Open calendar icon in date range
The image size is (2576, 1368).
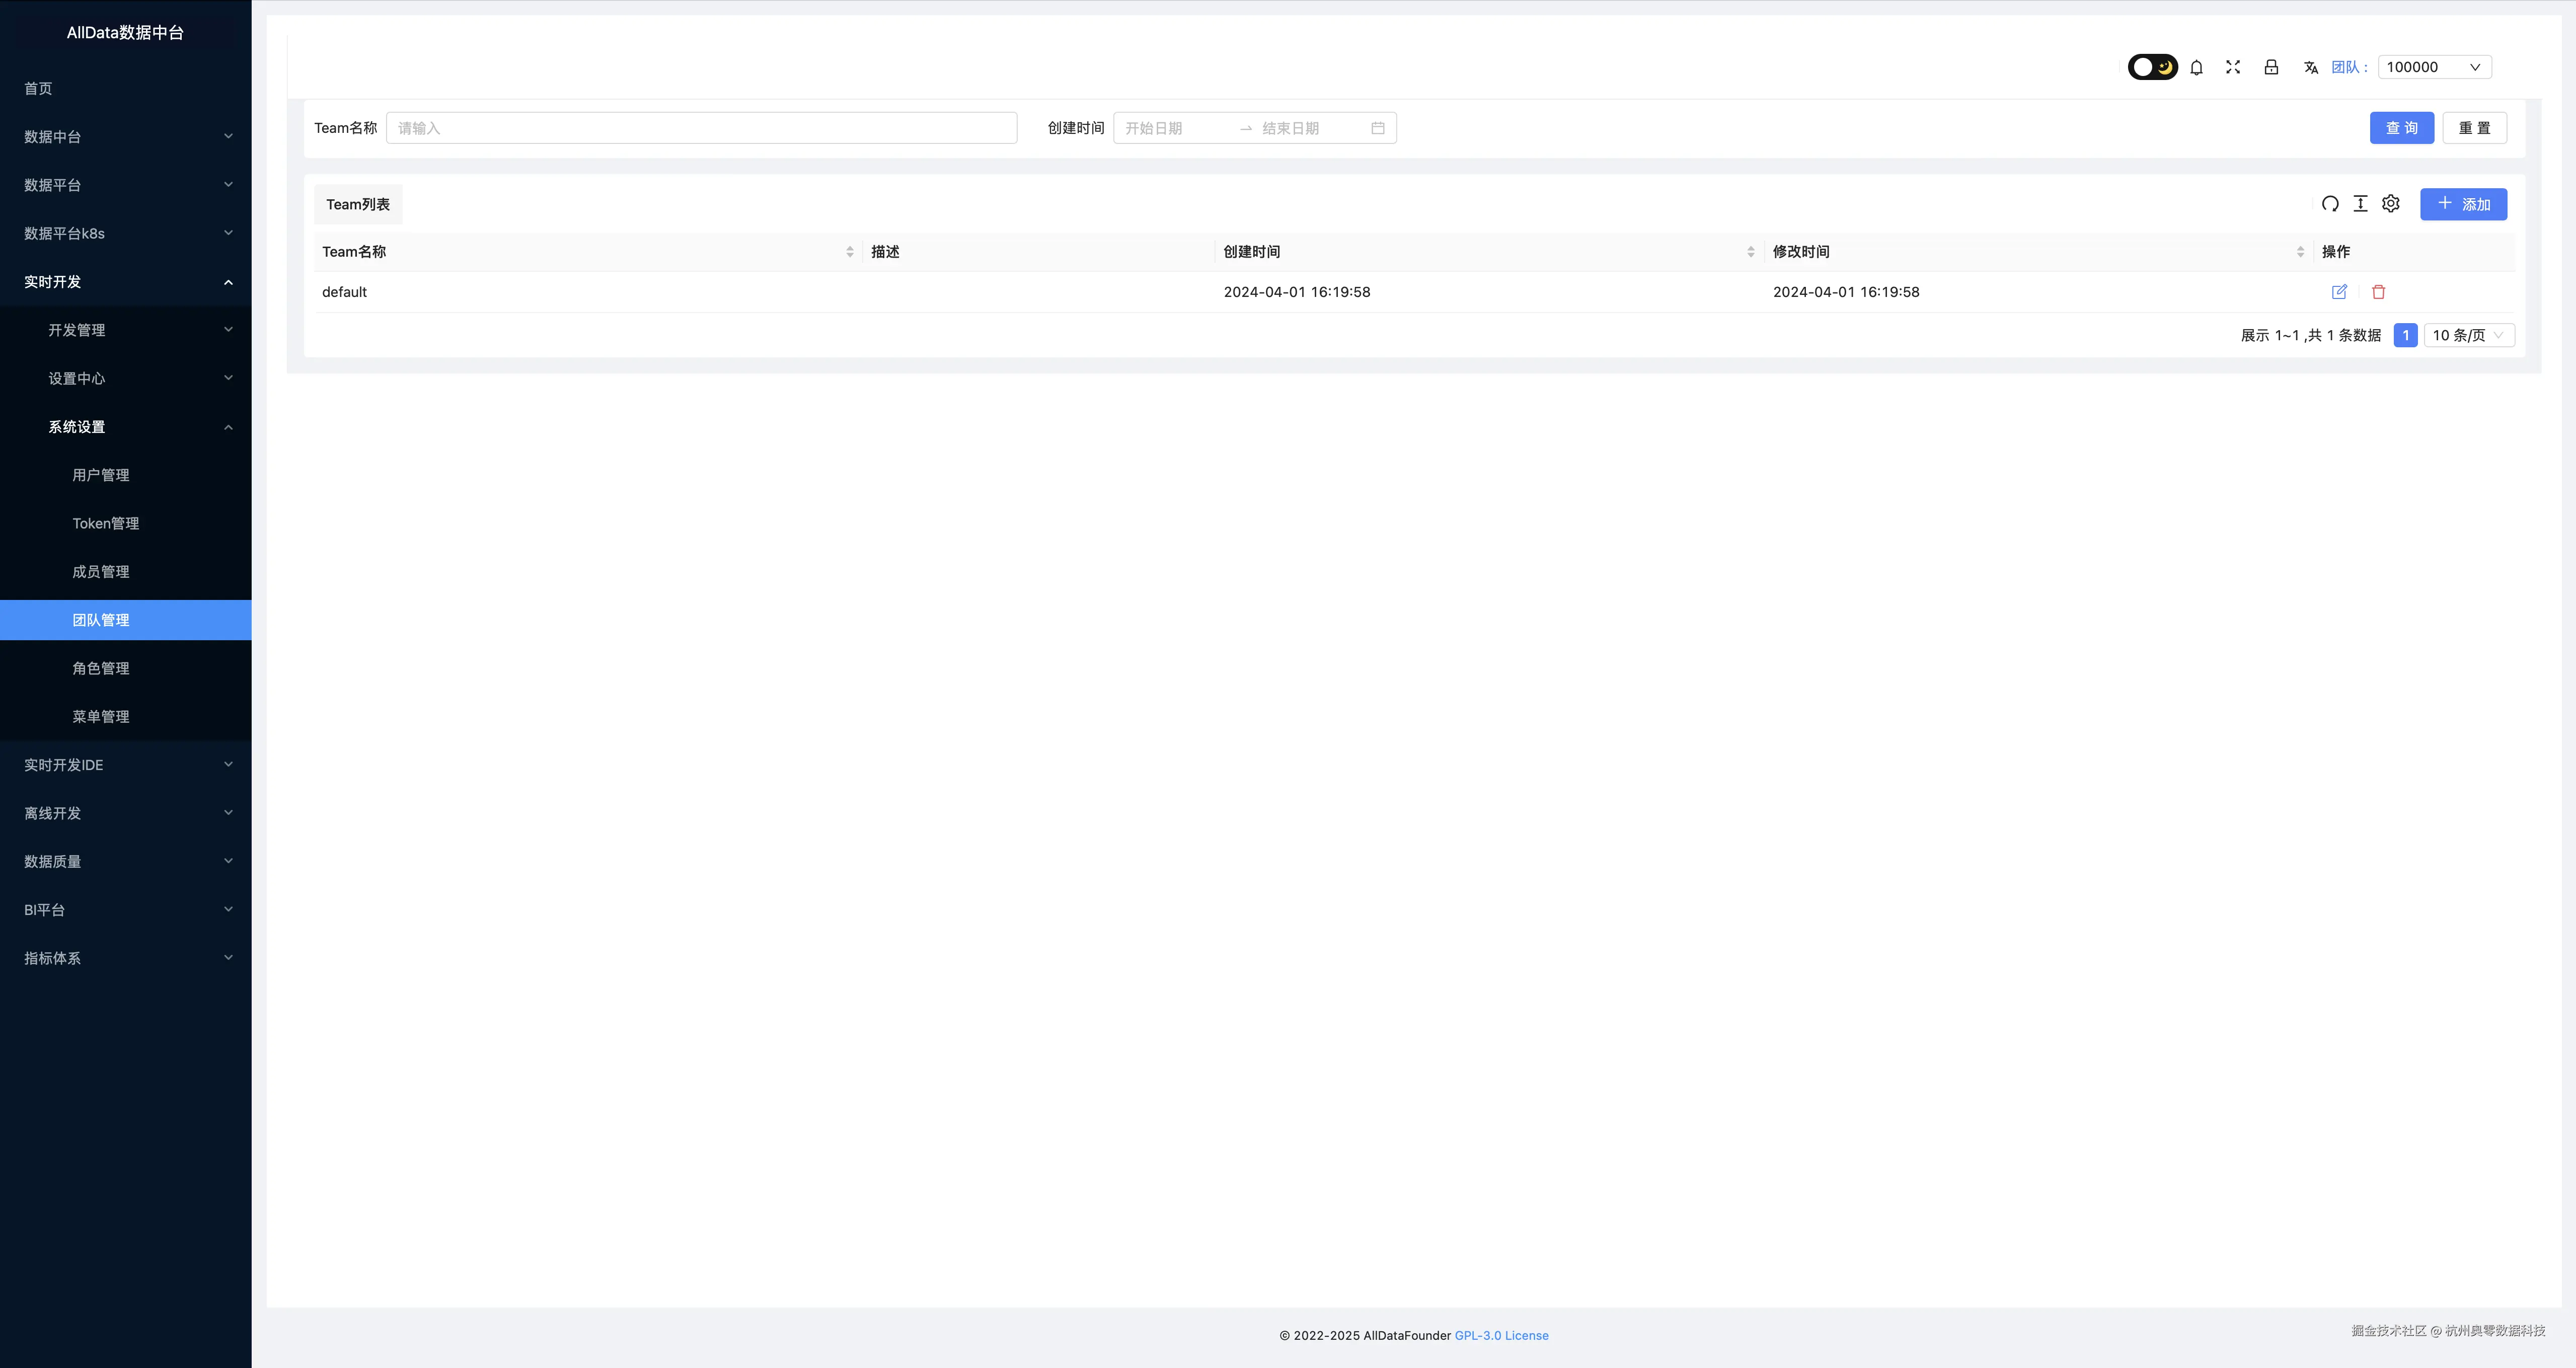coord(1377,128)
